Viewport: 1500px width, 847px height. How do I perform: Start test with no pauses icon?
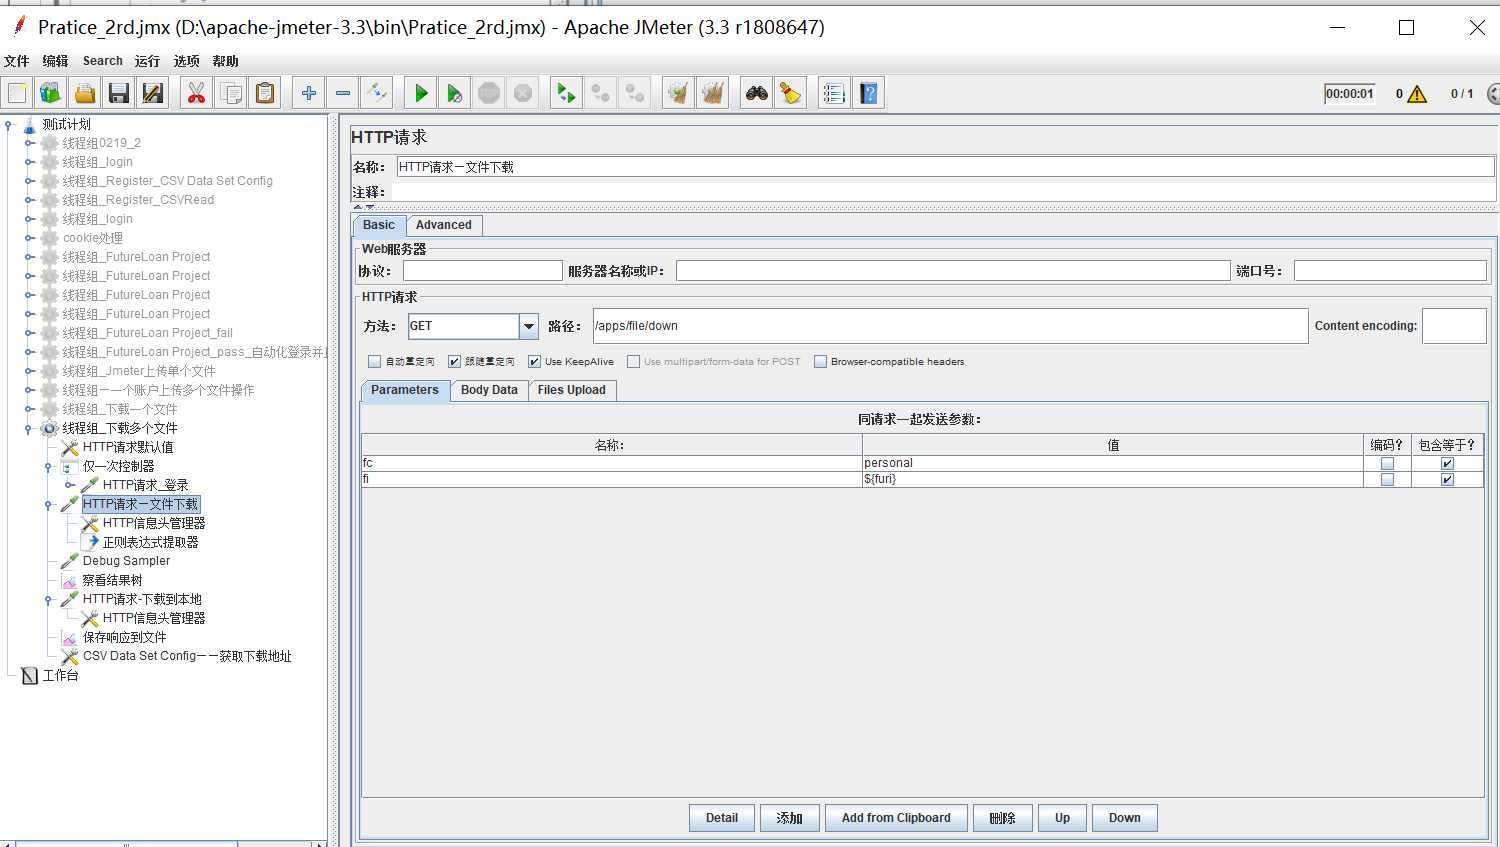(455, 93)
